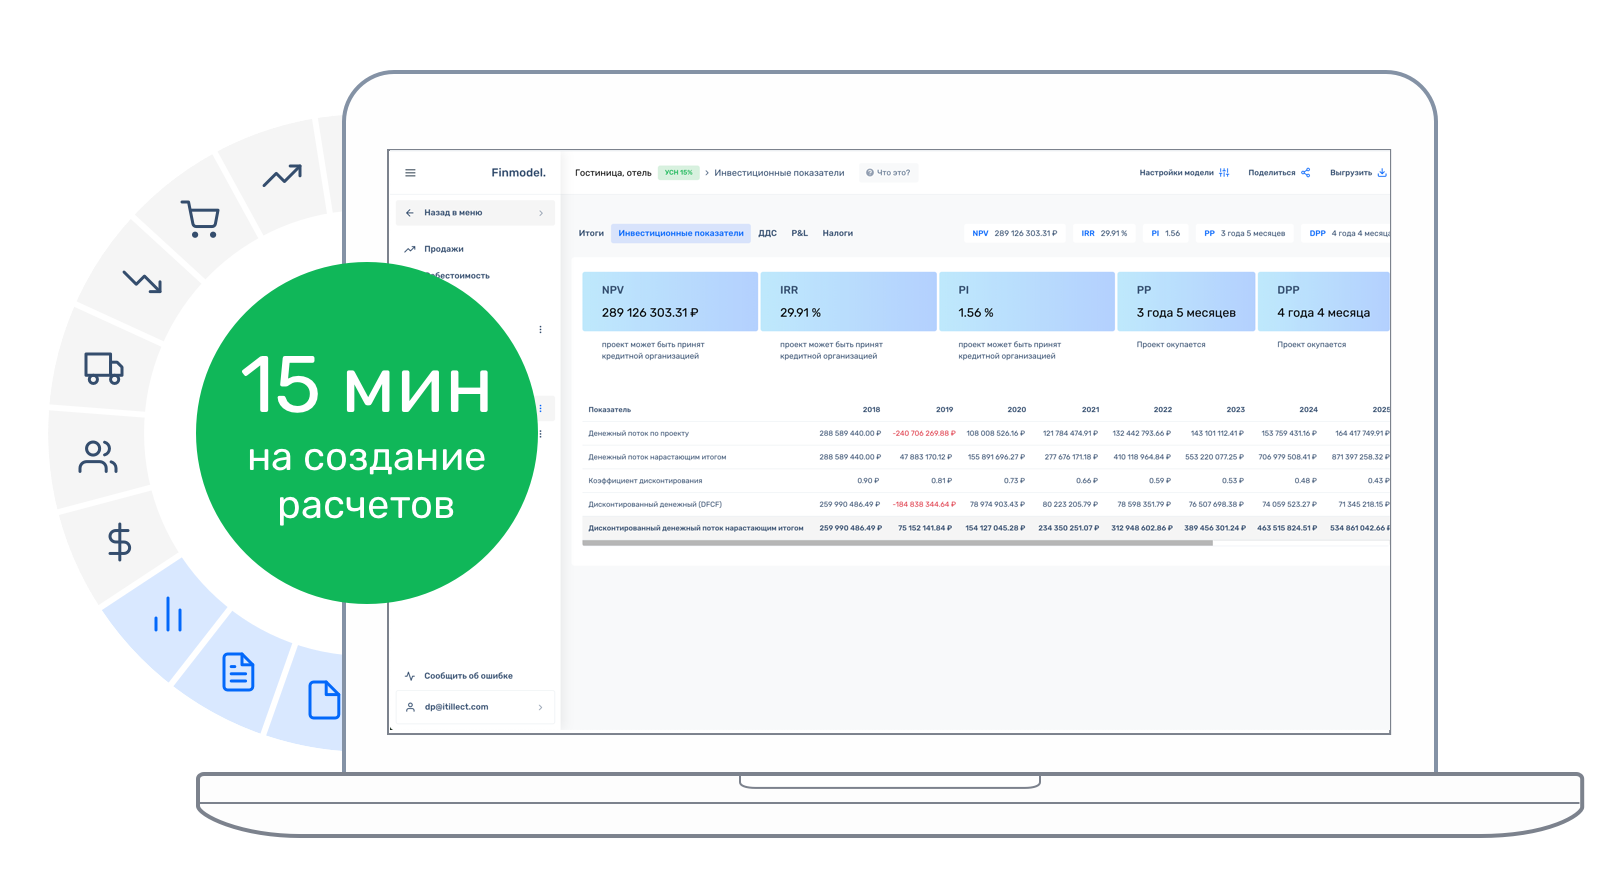This screenshot has height=880, width=1622.
Task: Click the 108 008 526.16 ₽ cell
Action: [996, 434]
